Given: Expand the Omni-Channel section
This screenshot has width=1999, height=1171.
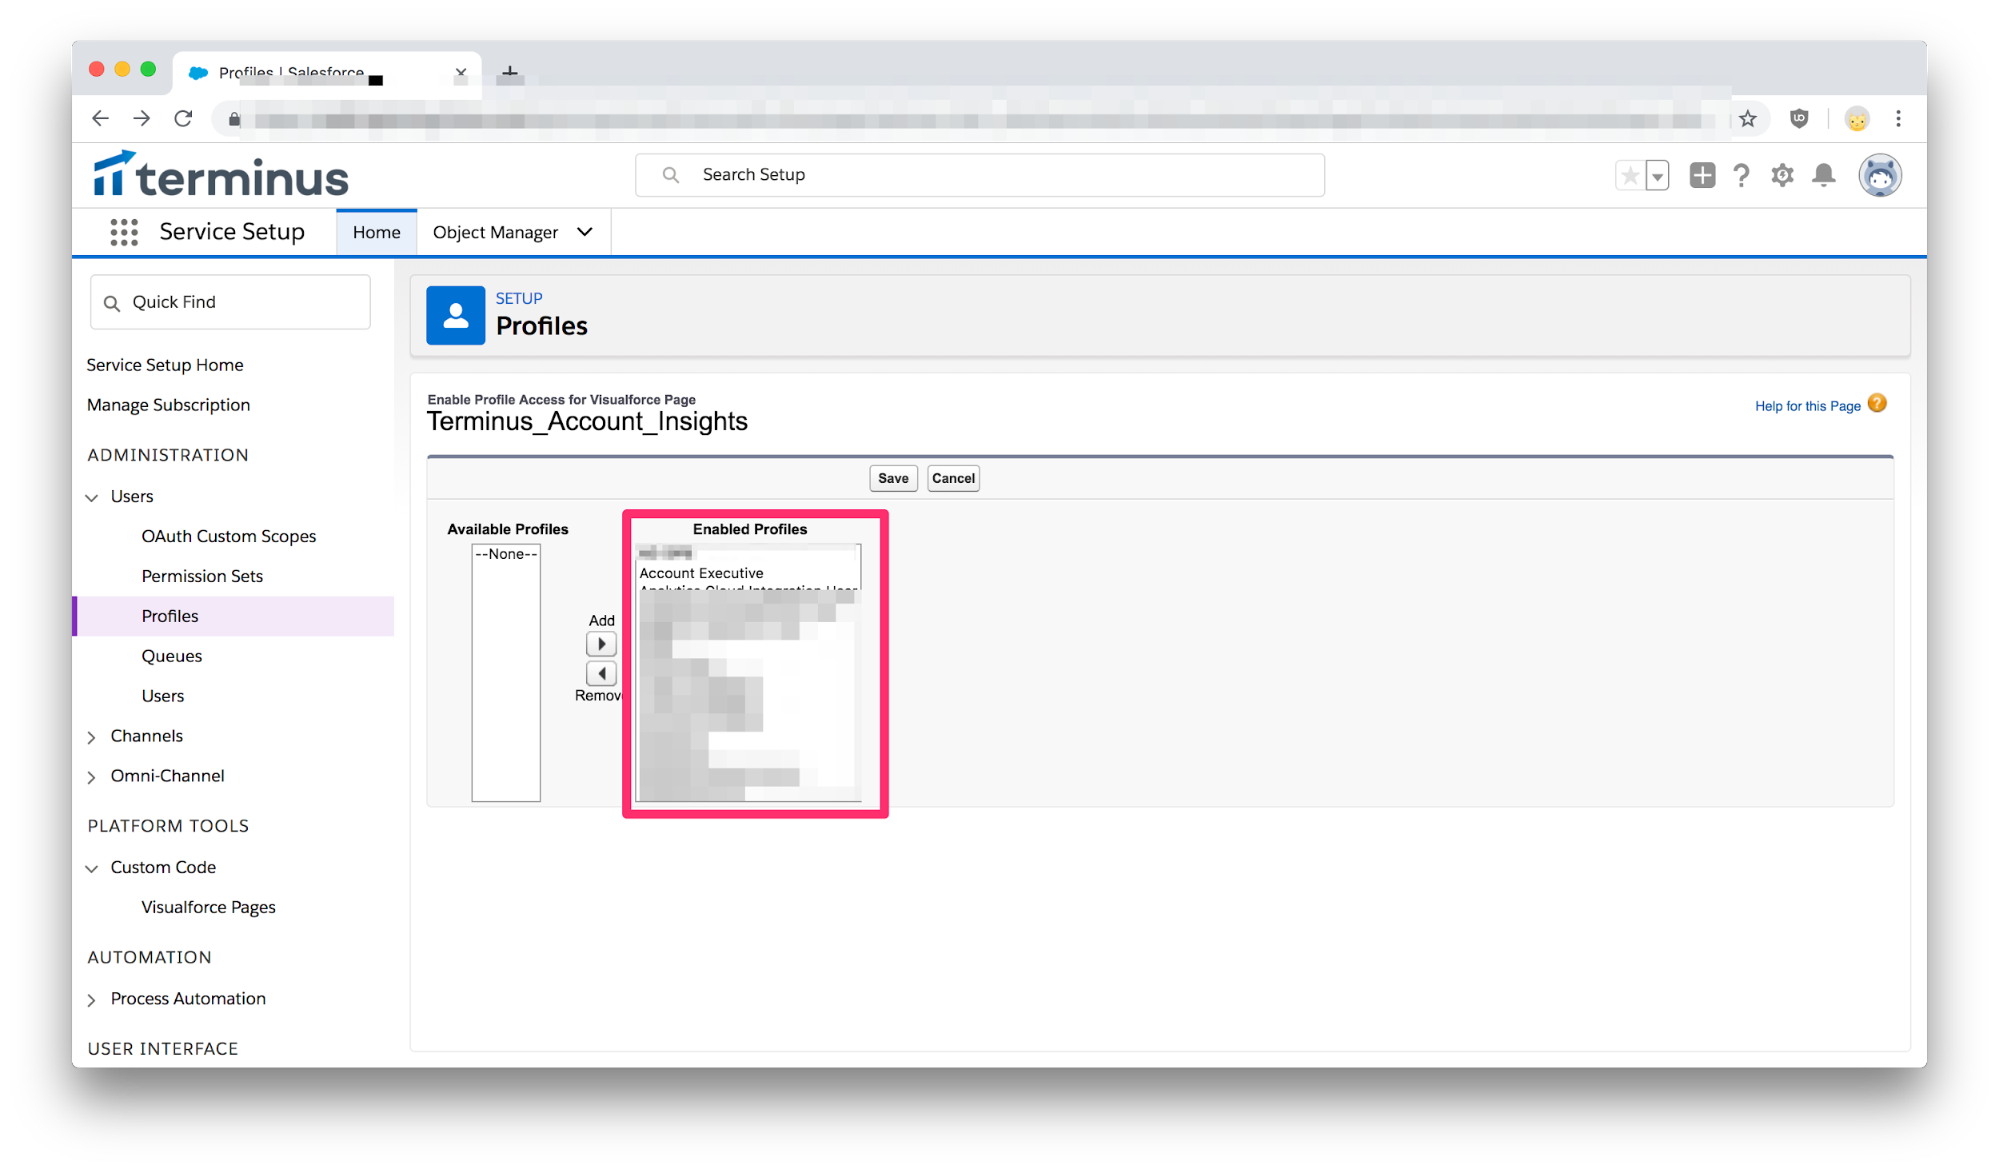Looking at the screenshot, I should tap(92, 777).
